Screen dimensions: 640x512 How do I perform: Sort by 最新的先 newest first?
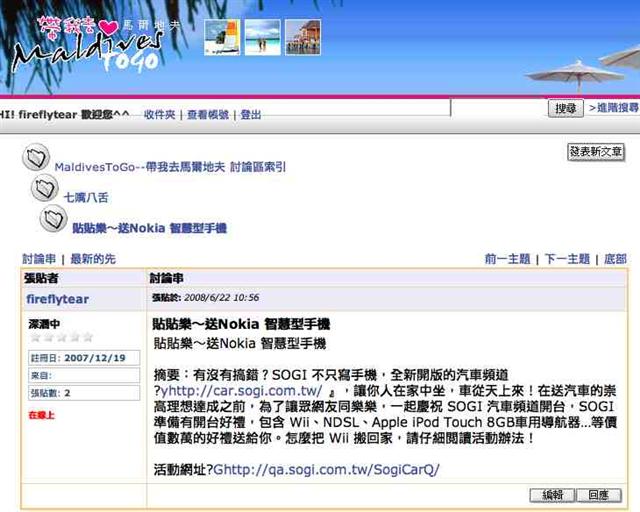[x=93, y=259]
